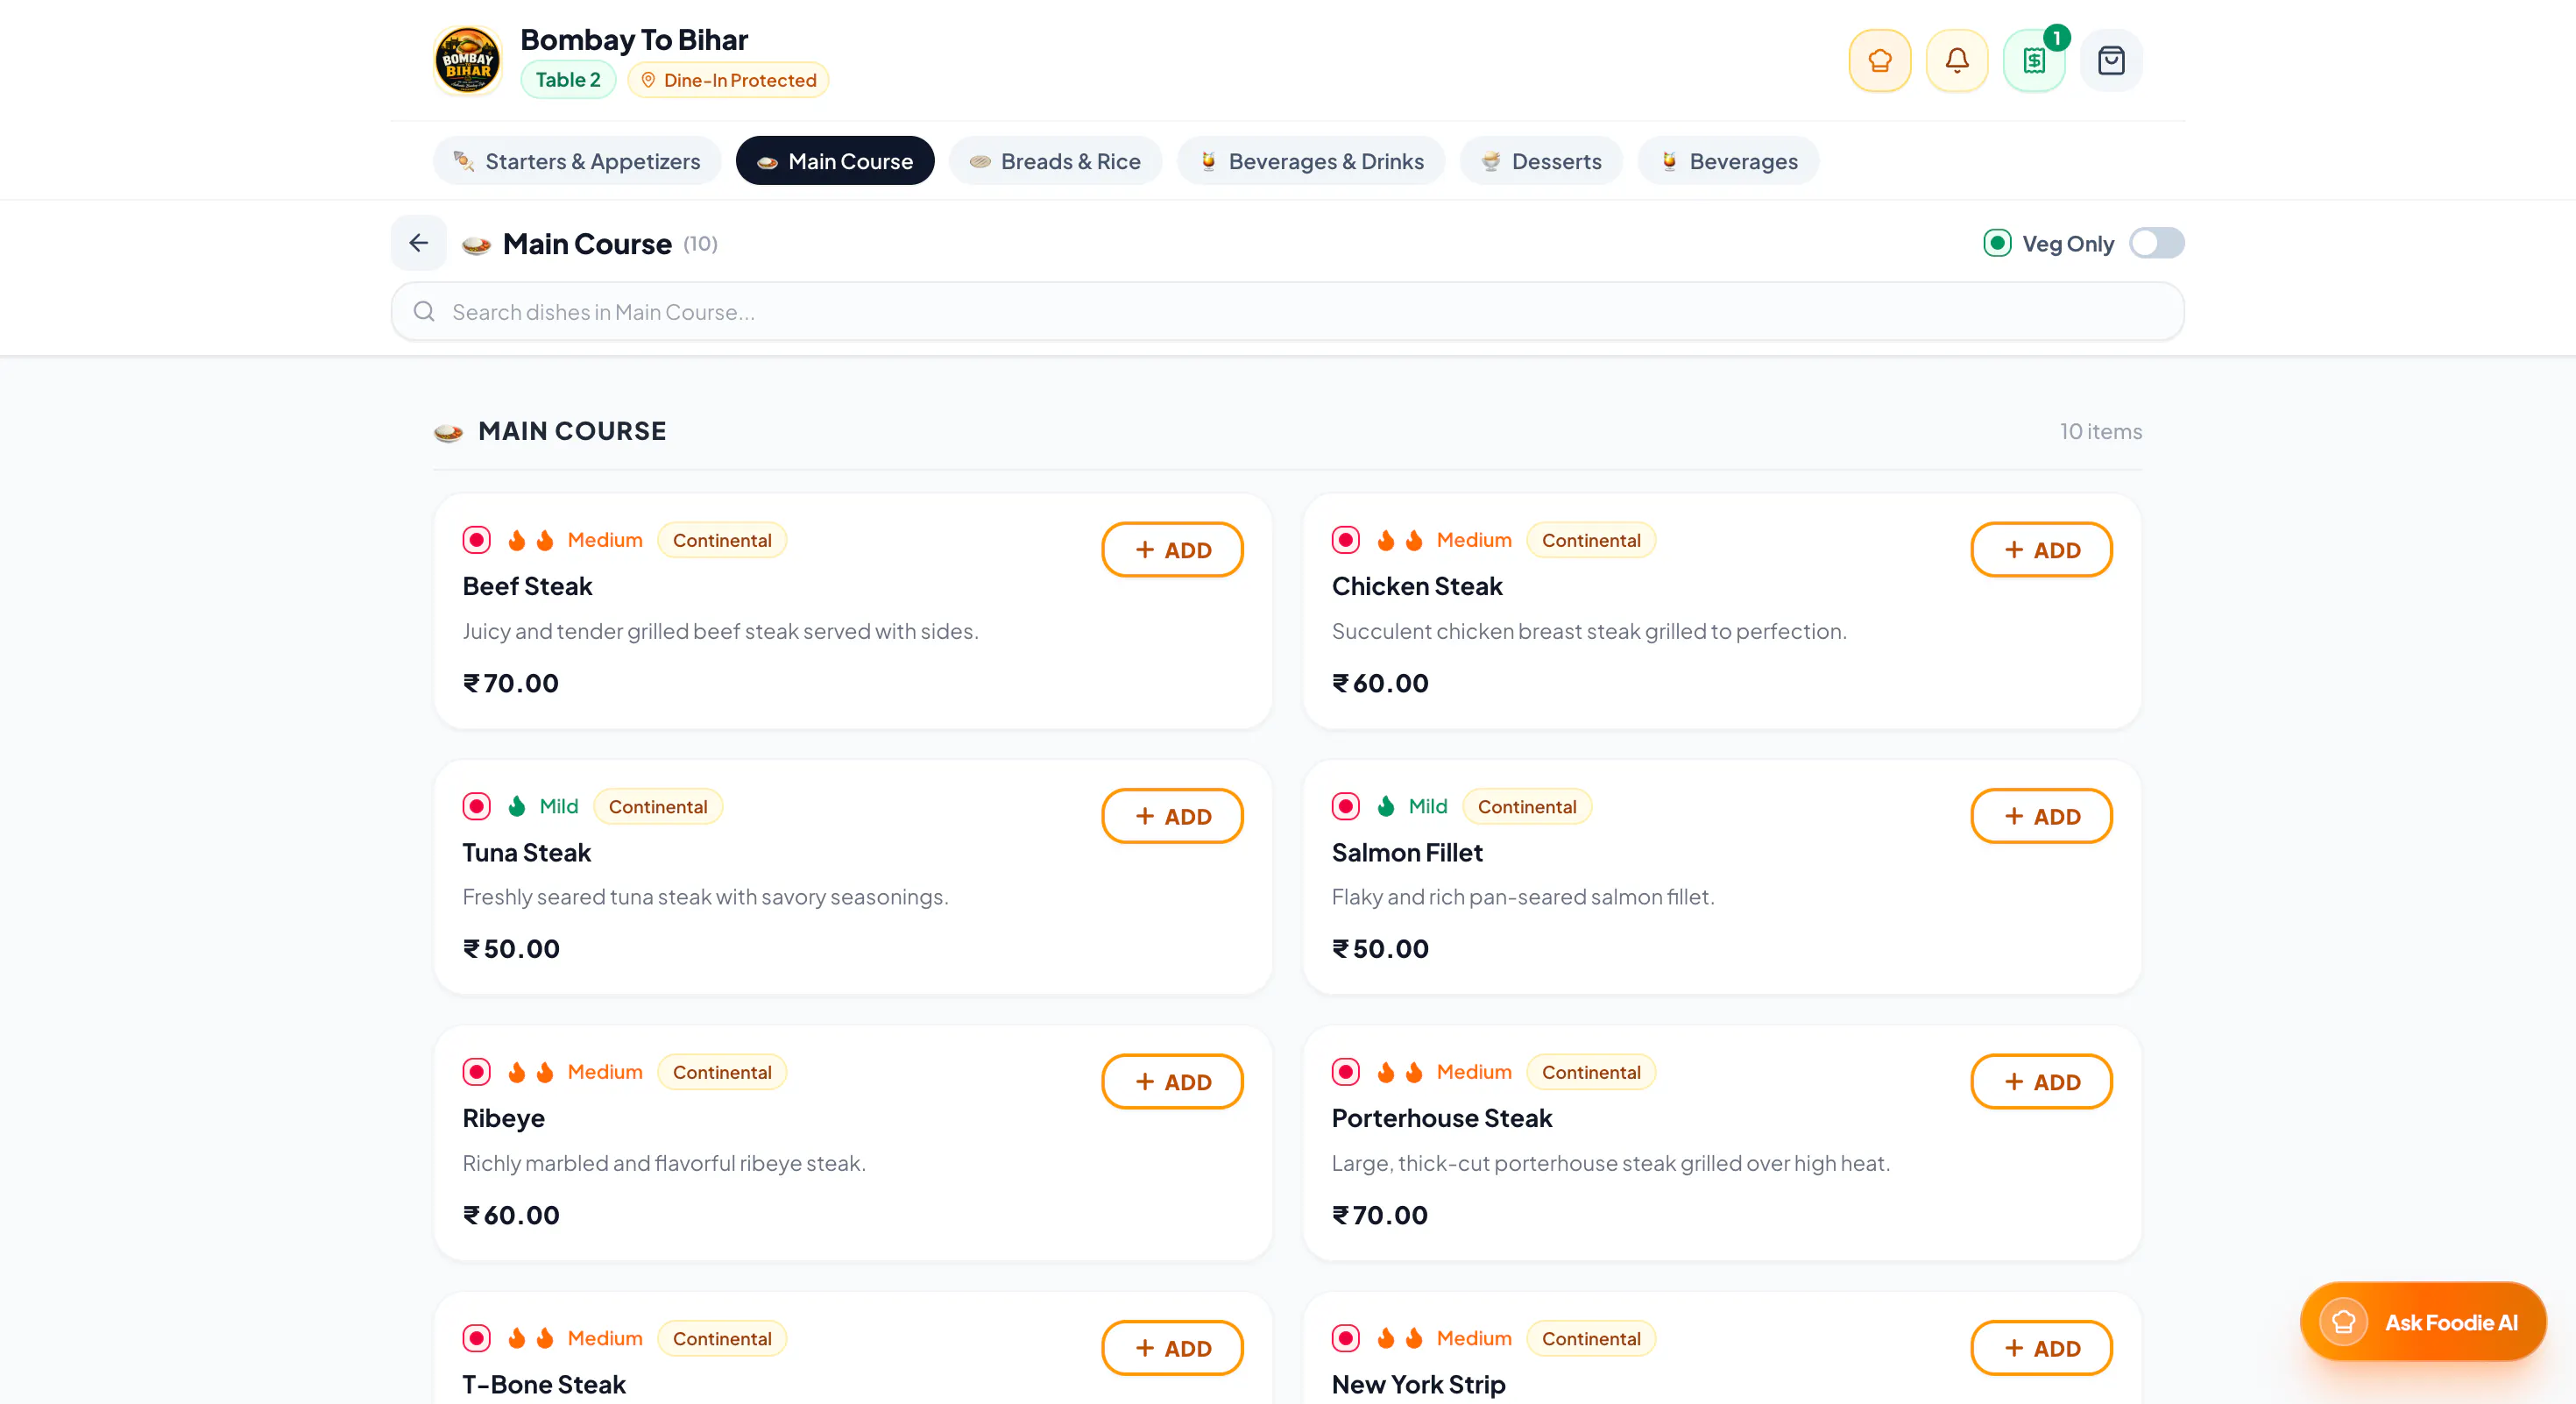Click the non-veg indicator on Porterhouse Steak
Image resolution: width=2576 pixels, height=1404 pixels.
1346,1072
